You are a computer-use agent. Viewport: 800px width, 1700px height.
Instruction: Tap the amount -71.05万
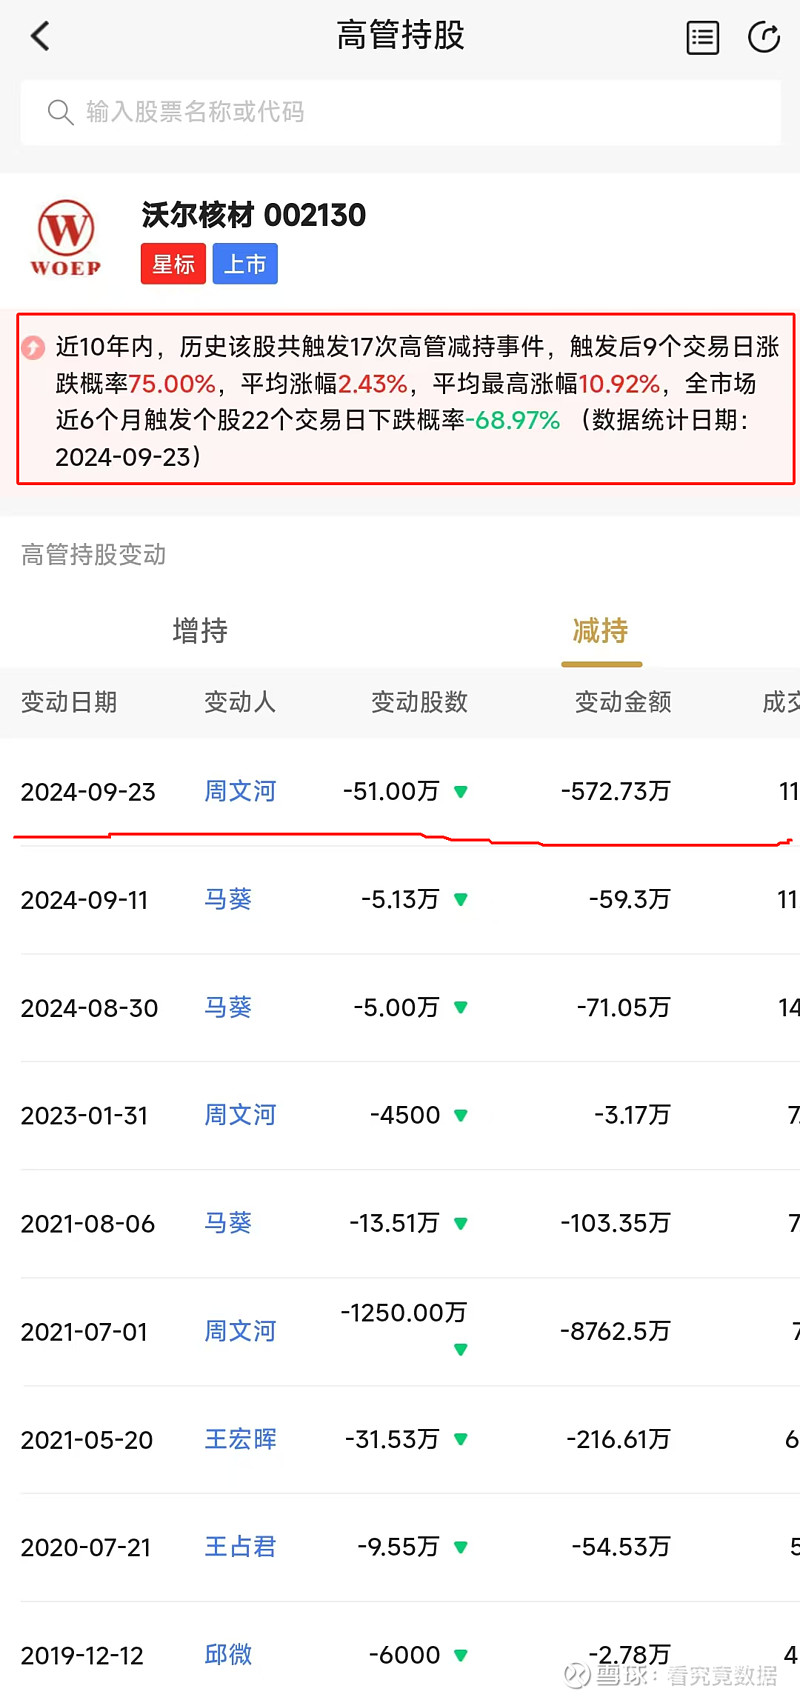pos(624,1008)
